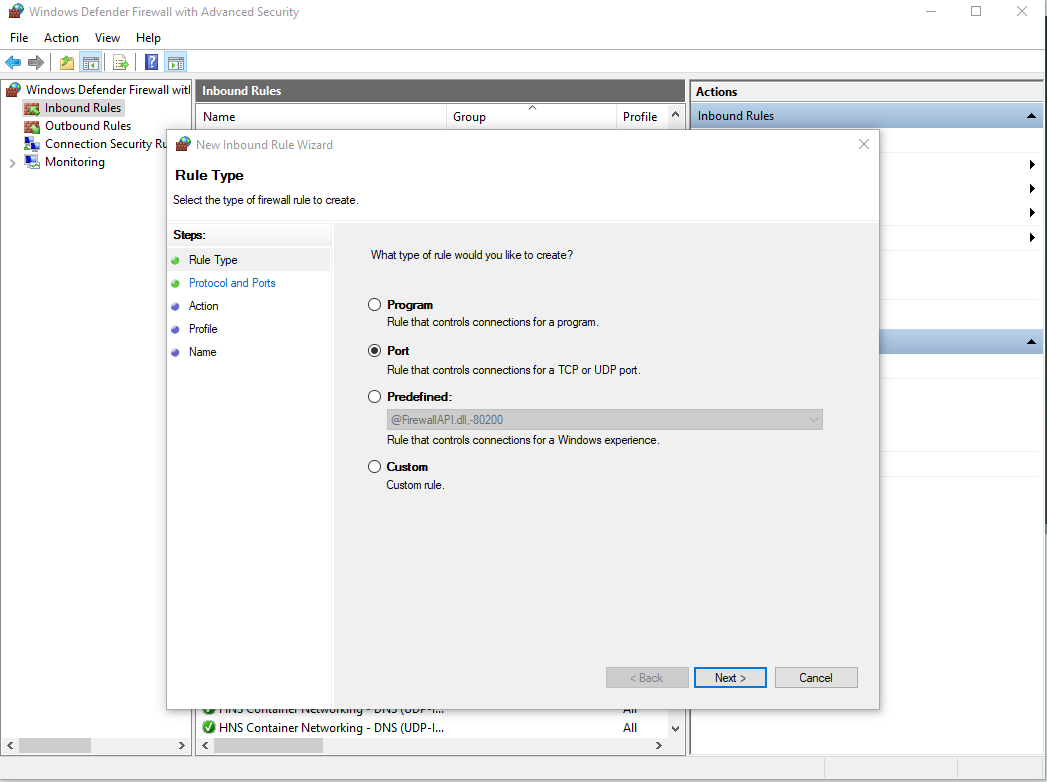Open the Action menu

coord(61,38)
